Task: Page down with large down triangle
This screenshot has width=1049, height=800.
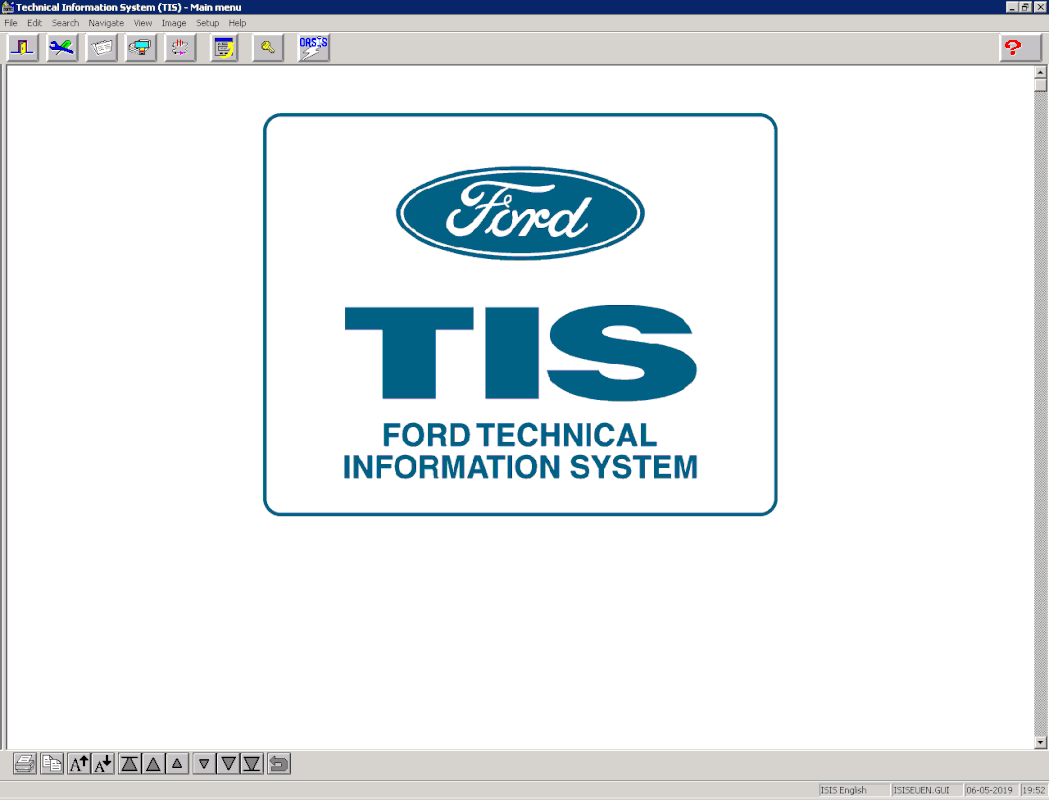Action: 228,763
